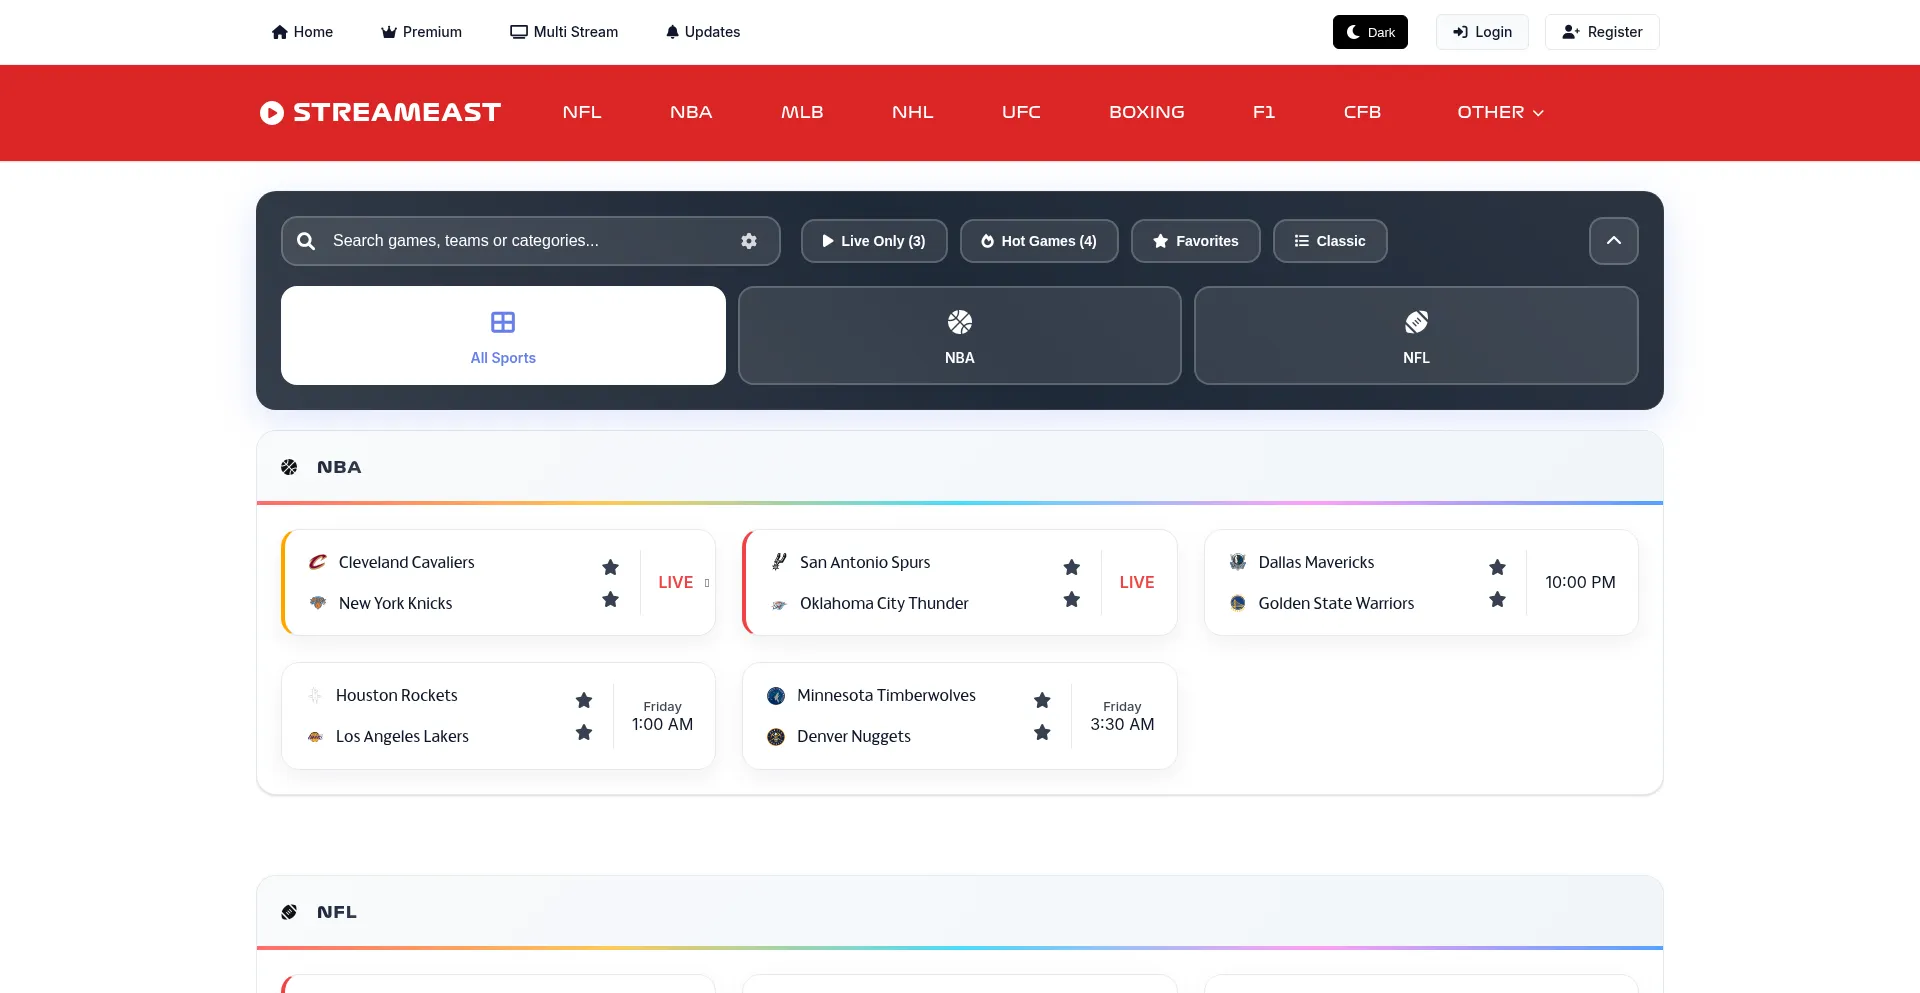This screenshot has height=993, width=1920.
Task: Open UFC in the navigation bar
Action: pos(1021,112)
